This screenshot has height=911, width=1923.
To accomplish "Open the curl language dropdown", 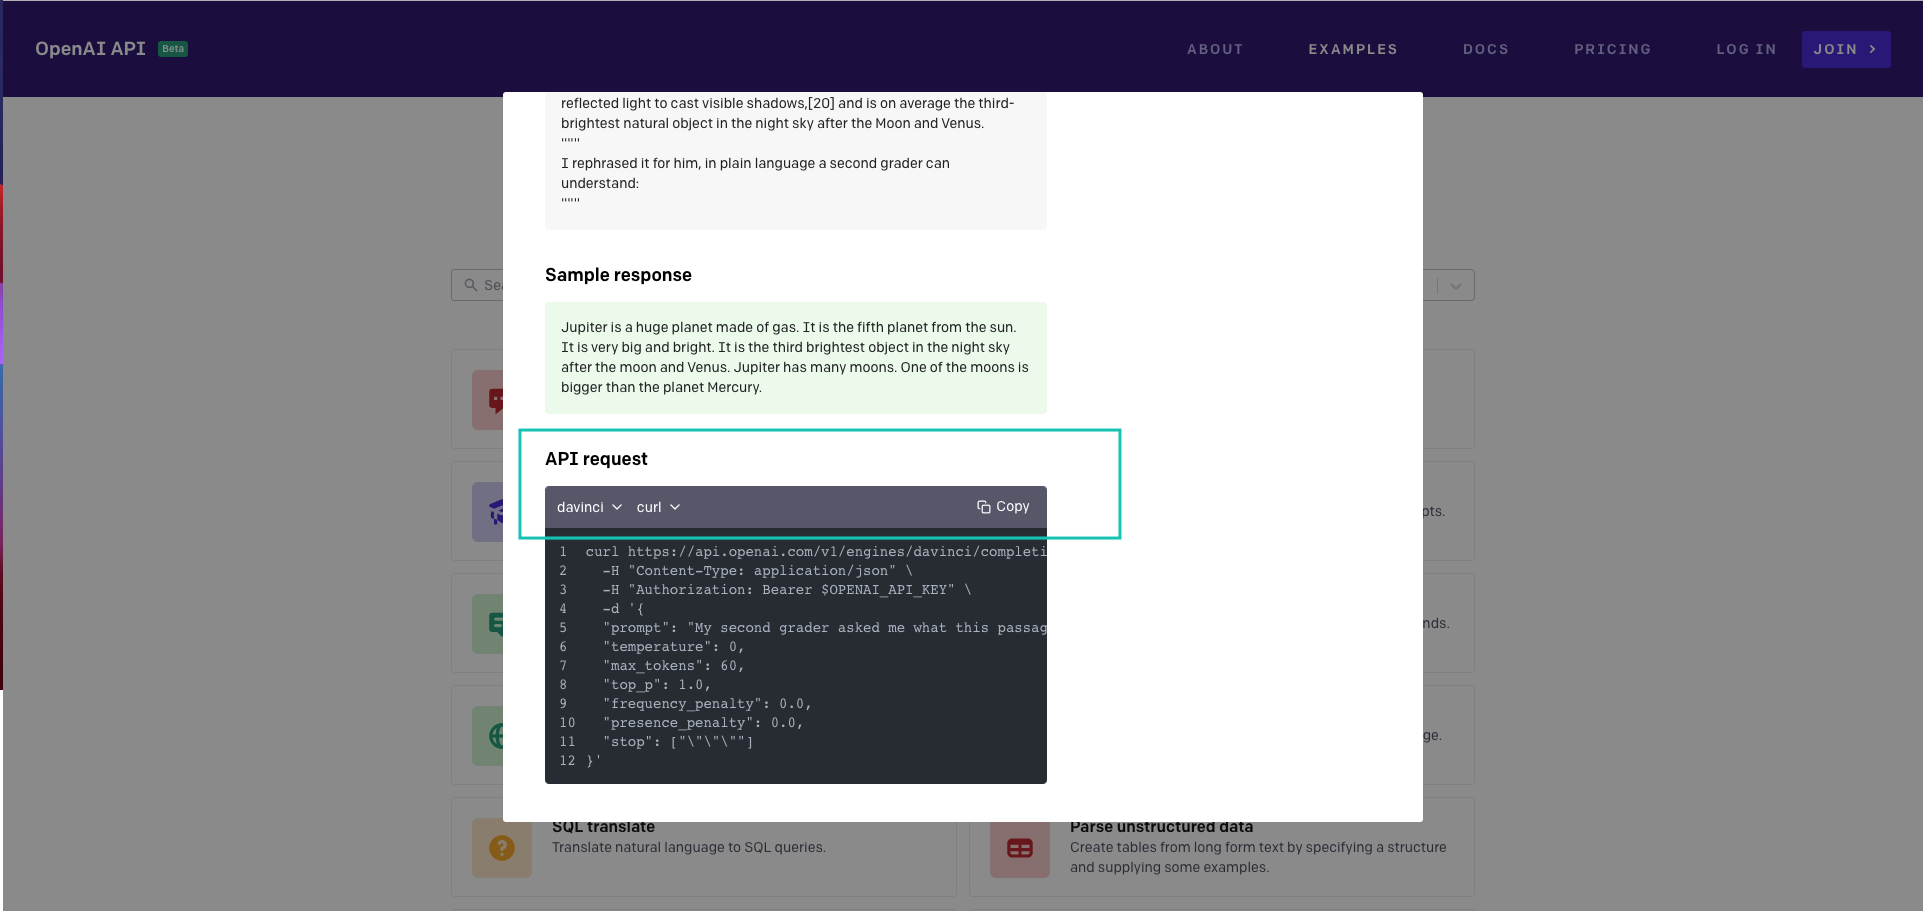I will pos(658,507).
